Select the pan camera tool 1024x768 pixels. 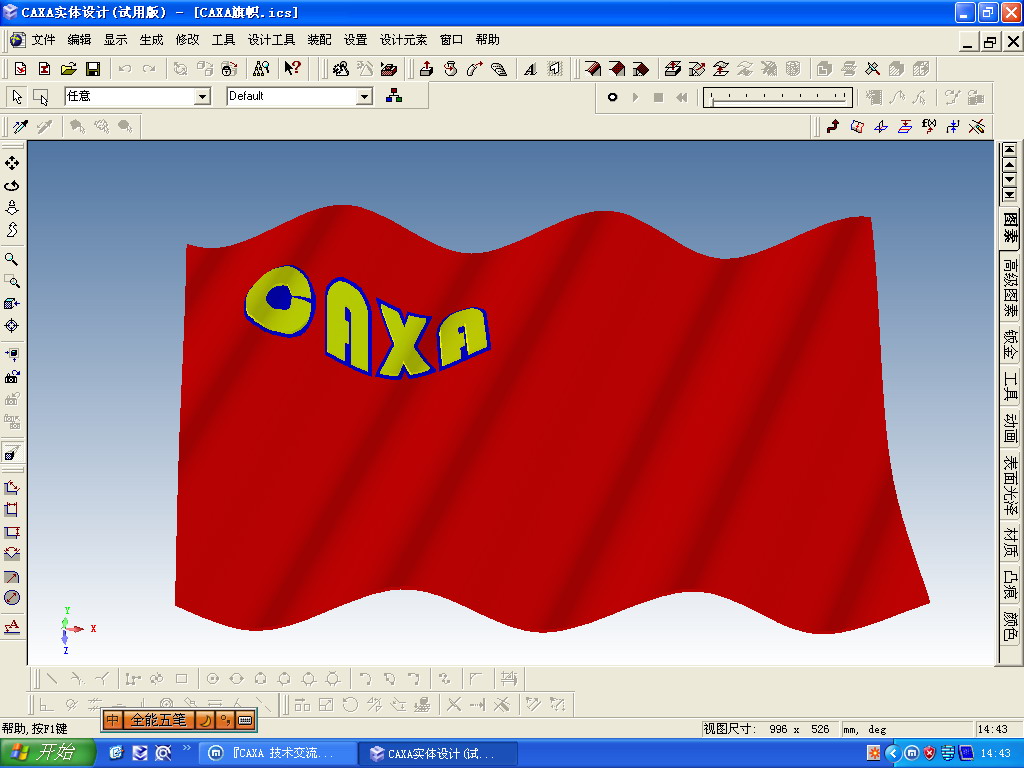(12, 163)
